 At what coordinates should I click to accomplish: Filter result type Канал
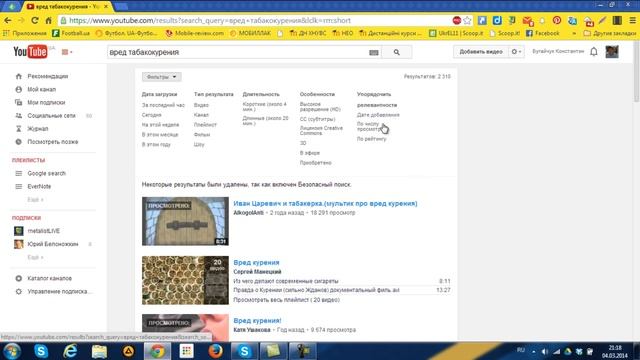[201, 115]
